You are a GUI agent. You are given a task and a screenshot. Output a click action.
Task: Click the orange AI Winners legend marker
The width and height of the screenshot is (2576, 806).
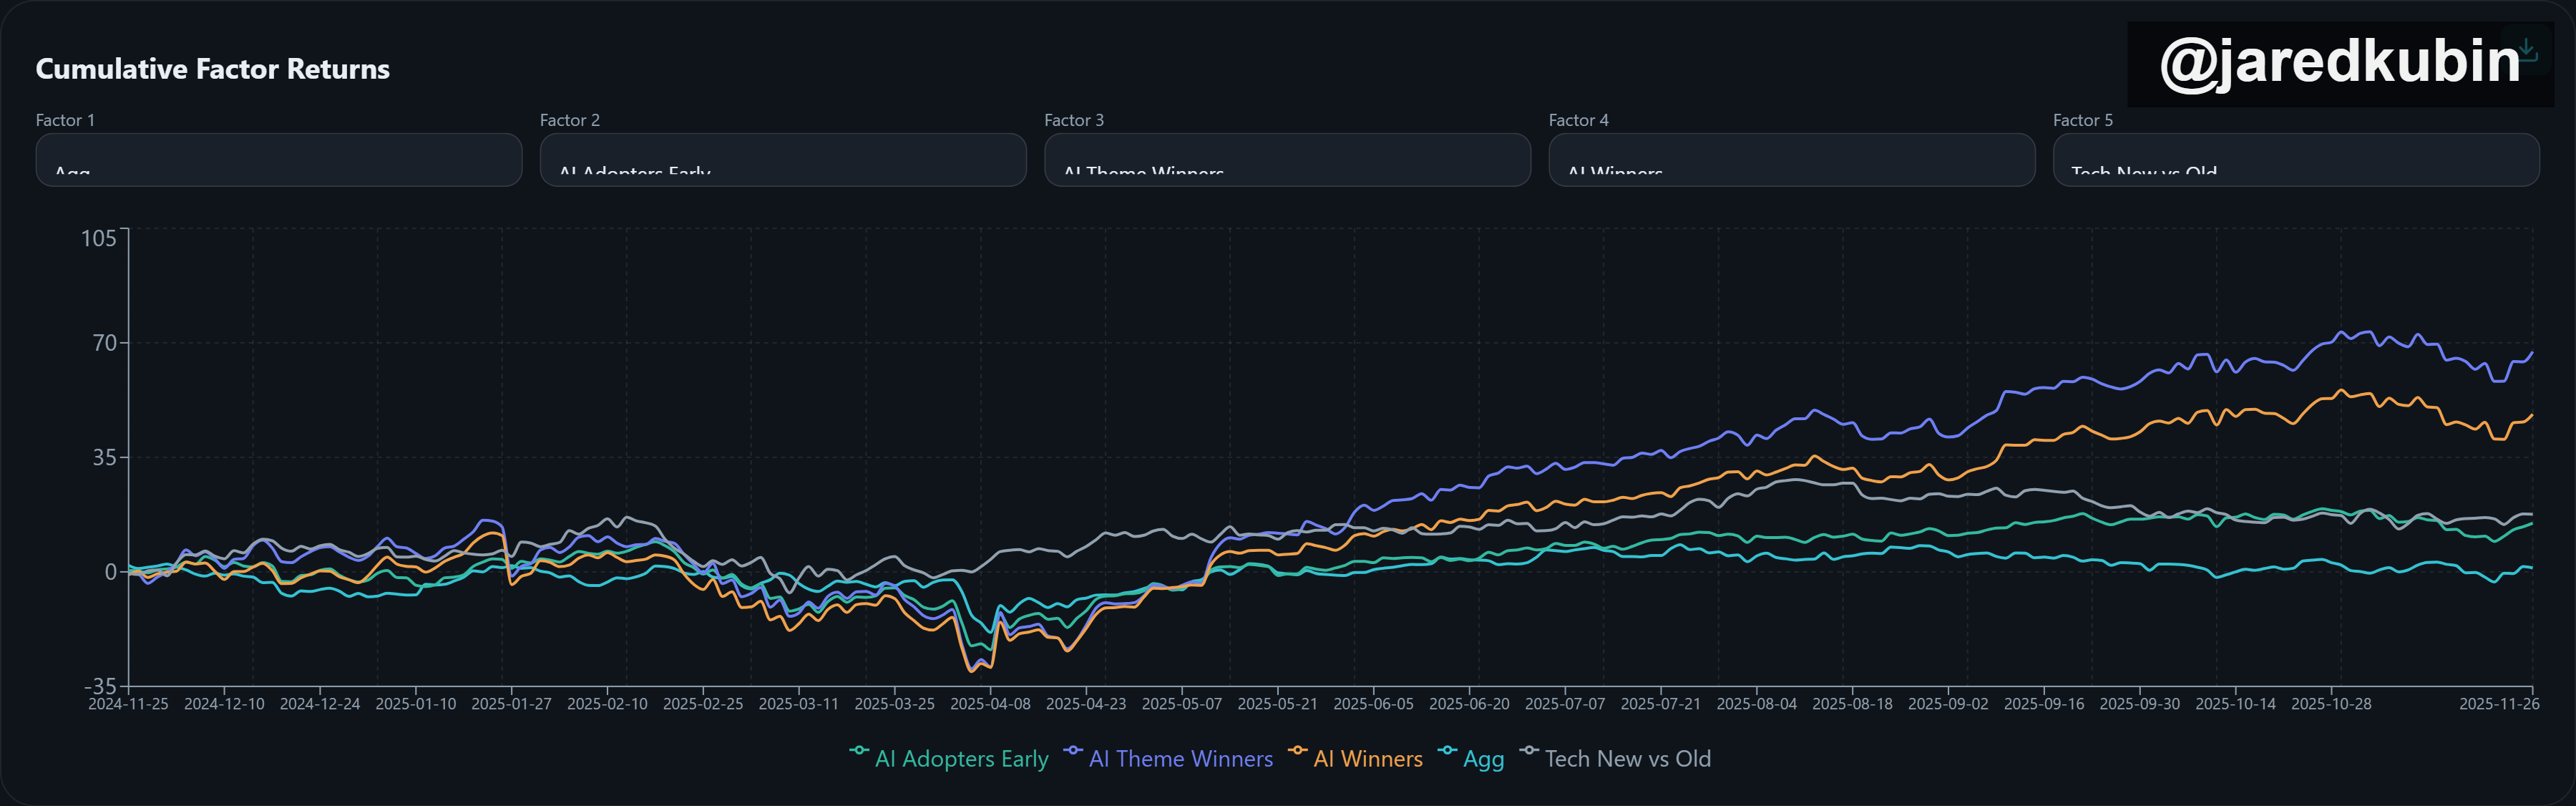click(1297, 750)
